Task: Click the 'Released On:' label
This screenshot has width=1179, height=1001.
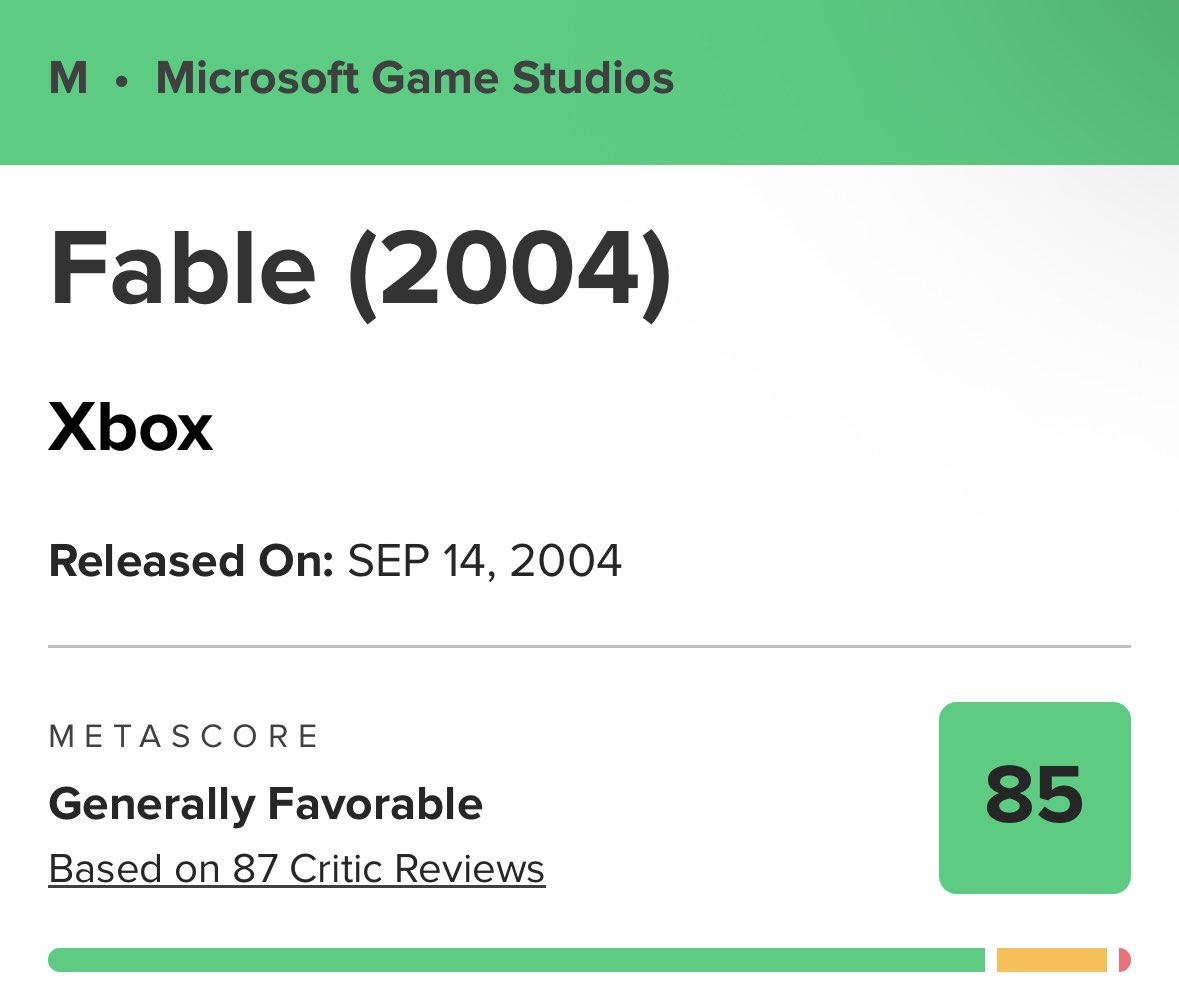Action: click(191, 561)
